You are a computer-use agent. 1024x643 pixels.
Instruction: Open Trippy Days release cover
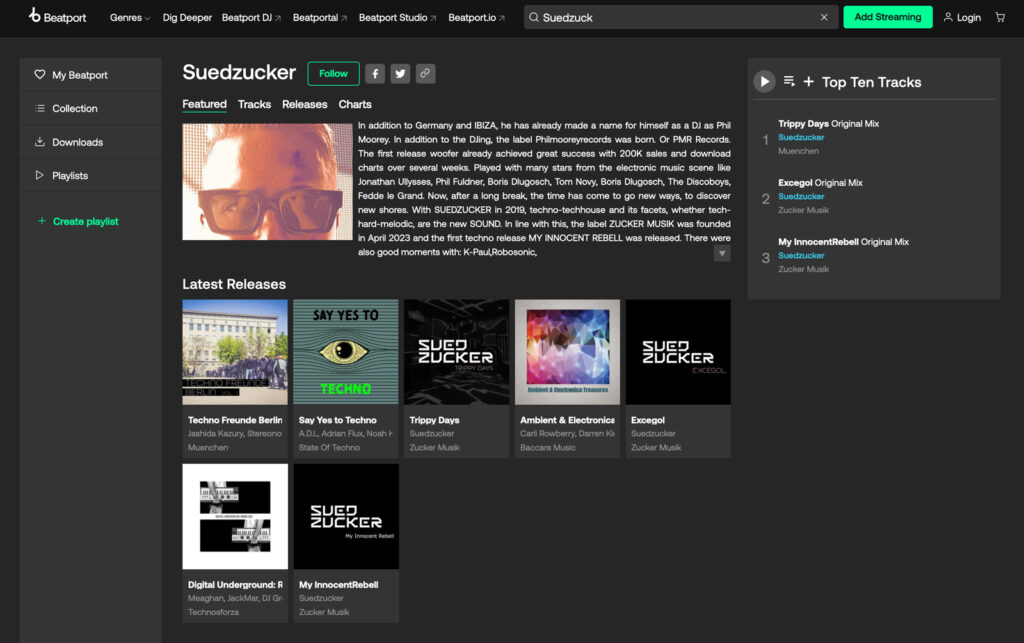[x=456, y=352]
